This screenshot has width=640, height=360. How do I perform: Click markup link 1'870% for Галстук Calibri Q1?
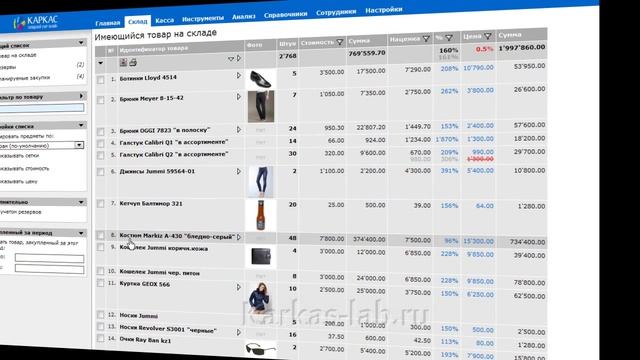tap(447, 139)
